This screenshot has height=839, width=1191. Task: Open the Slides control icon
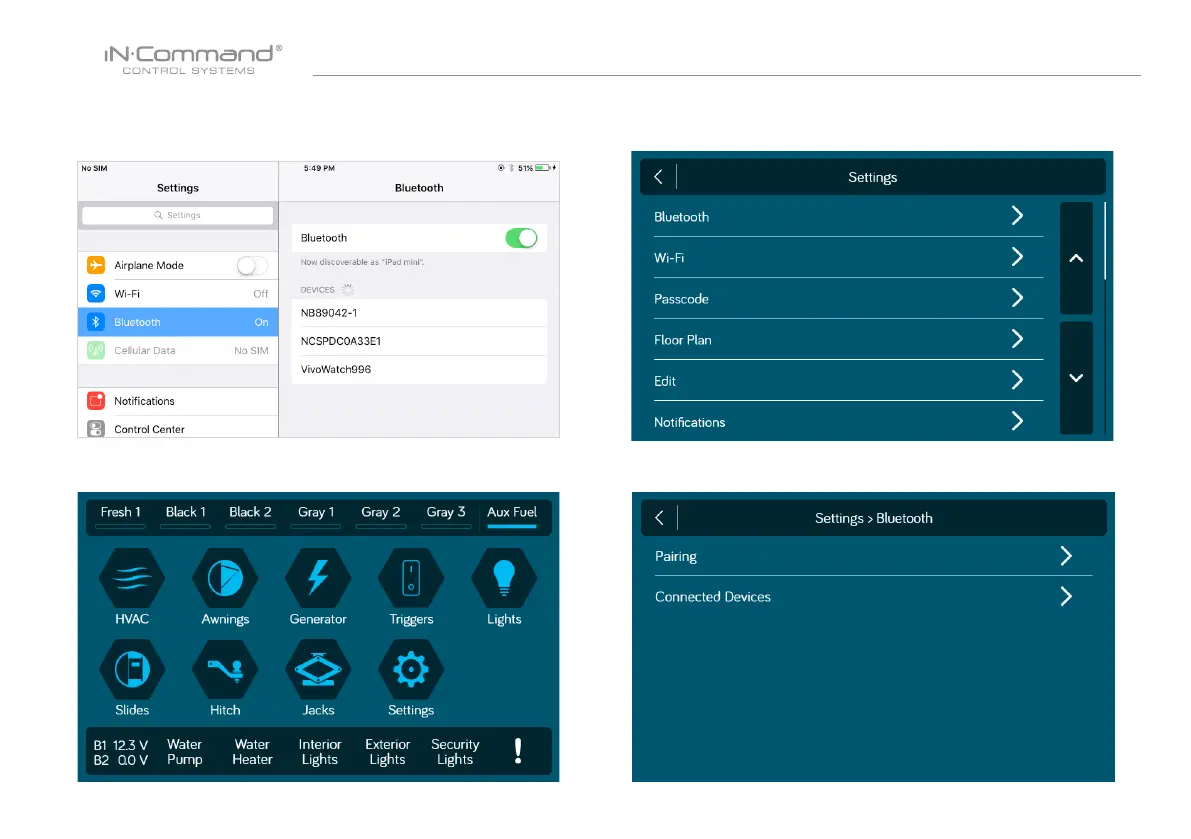[131, 671]
